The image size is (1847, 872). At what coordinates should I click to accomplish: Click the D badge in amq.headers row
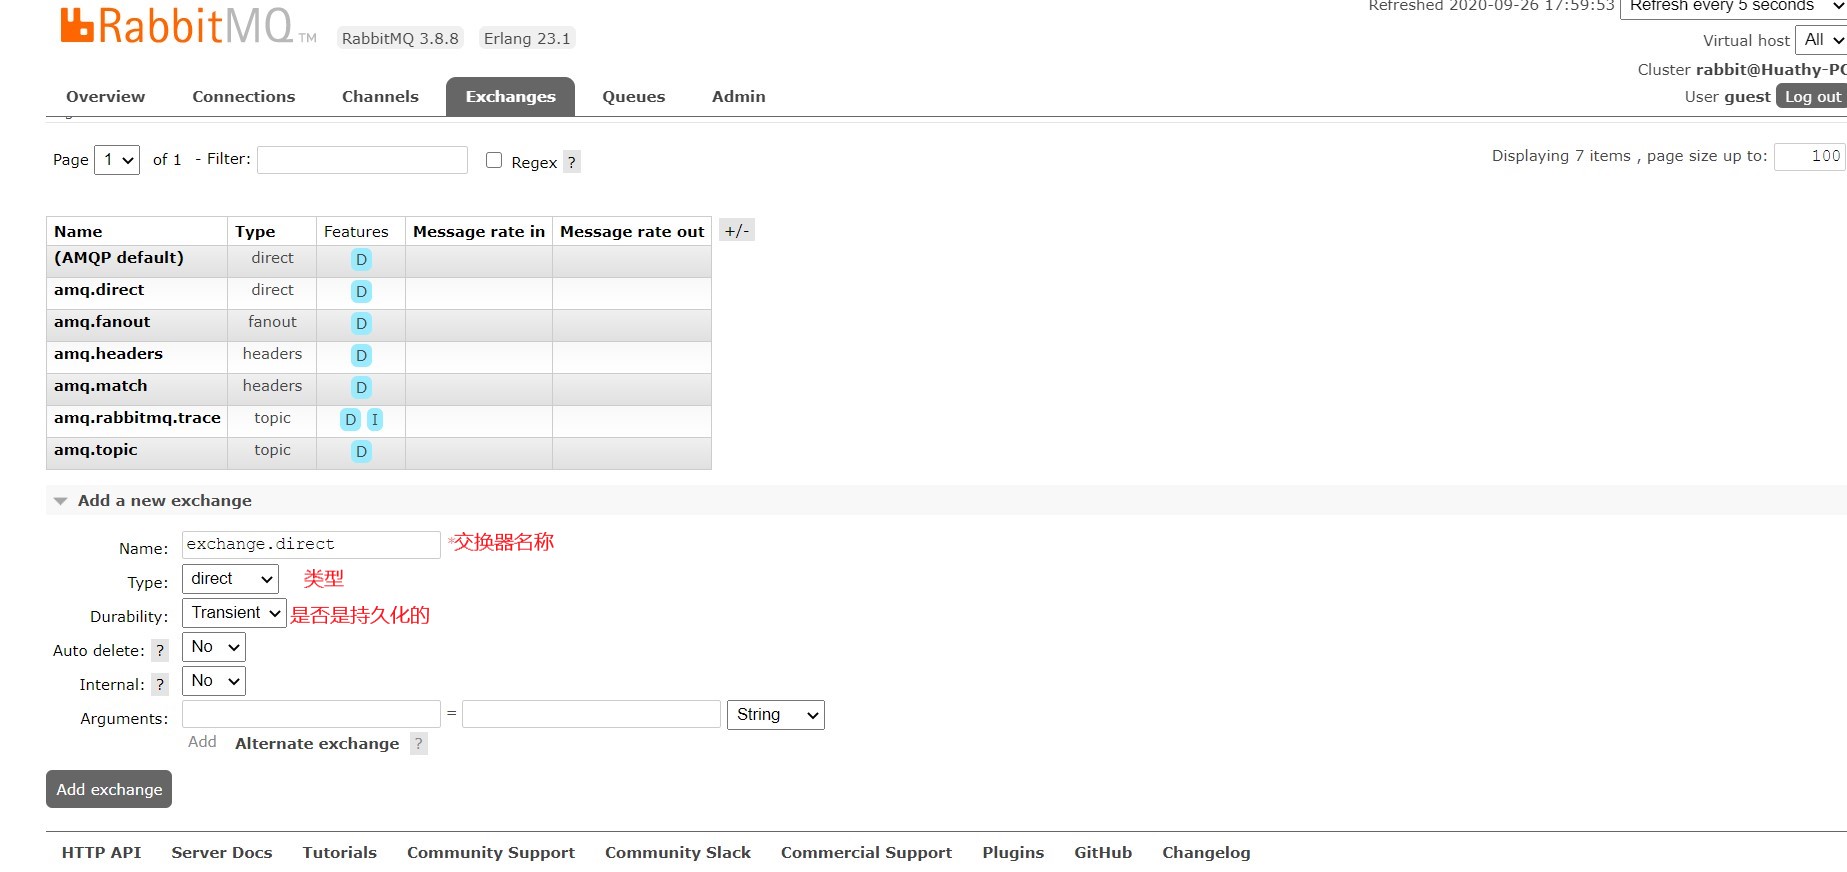(x=361, y=355)
